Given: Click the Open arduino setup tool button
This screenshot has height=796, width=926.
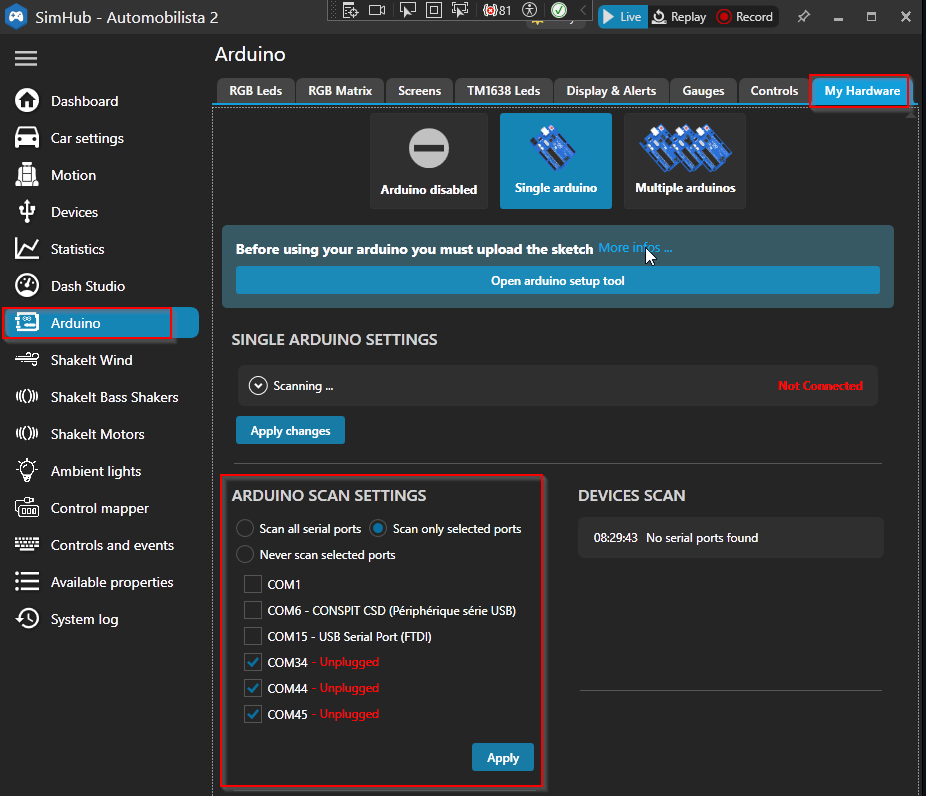Looking at the screenshot, I should pos(557,280).
